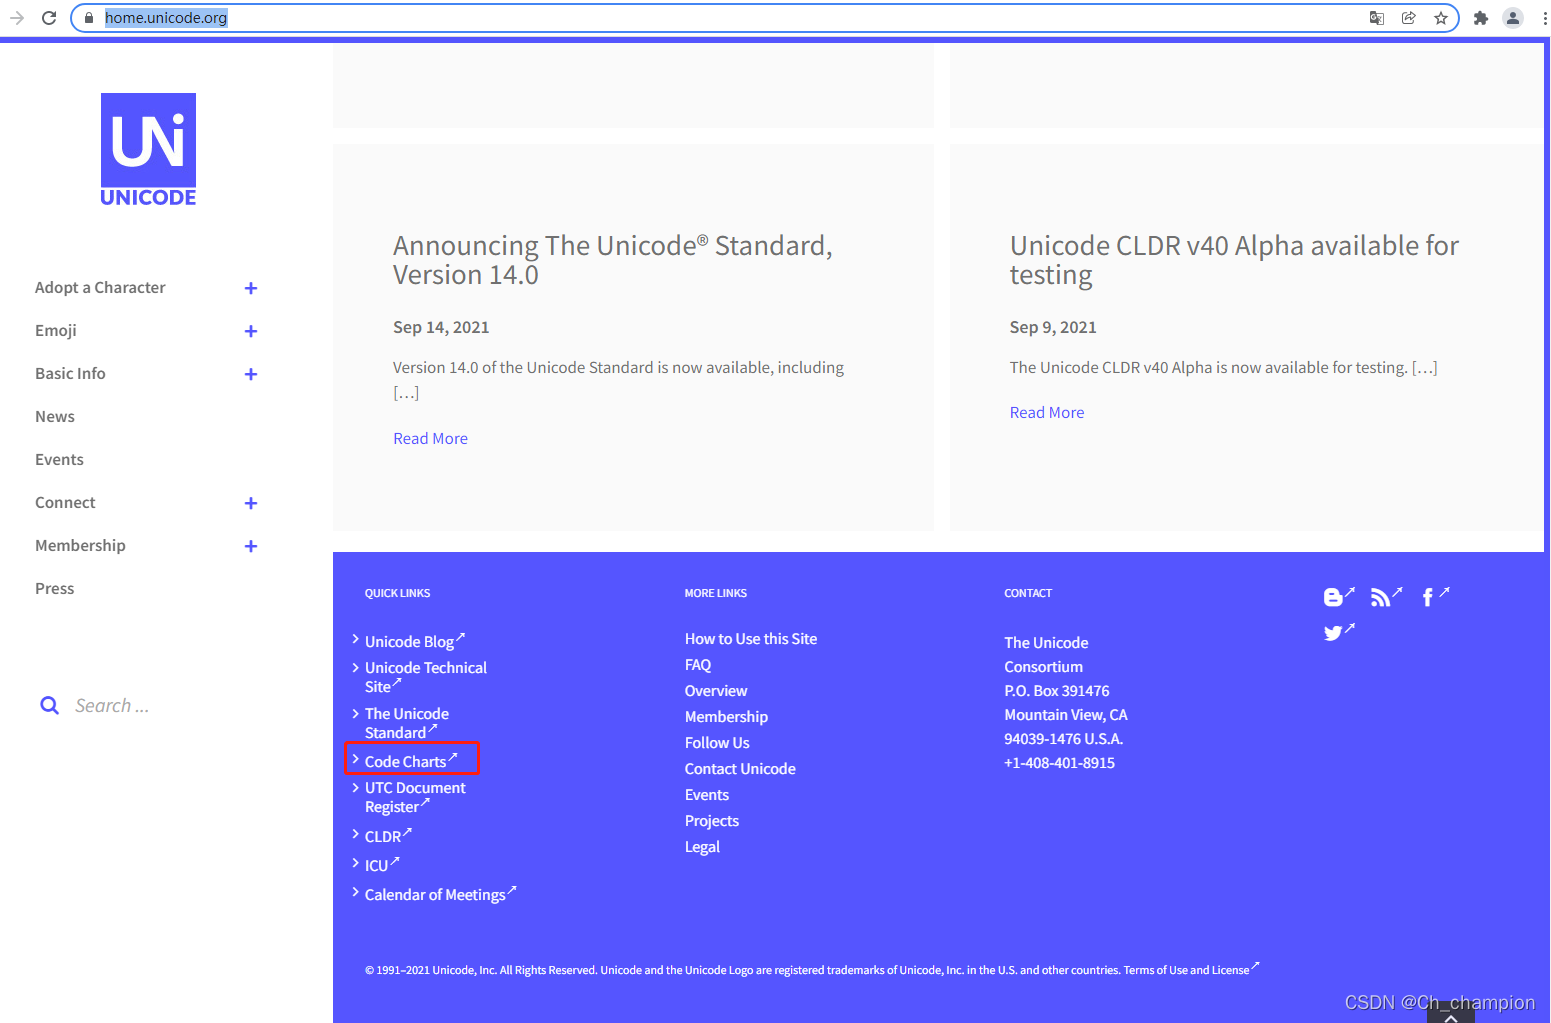Click the share icon in the address bar
Viewport: 1551px width, 1023px height.
coord(1408,18)
